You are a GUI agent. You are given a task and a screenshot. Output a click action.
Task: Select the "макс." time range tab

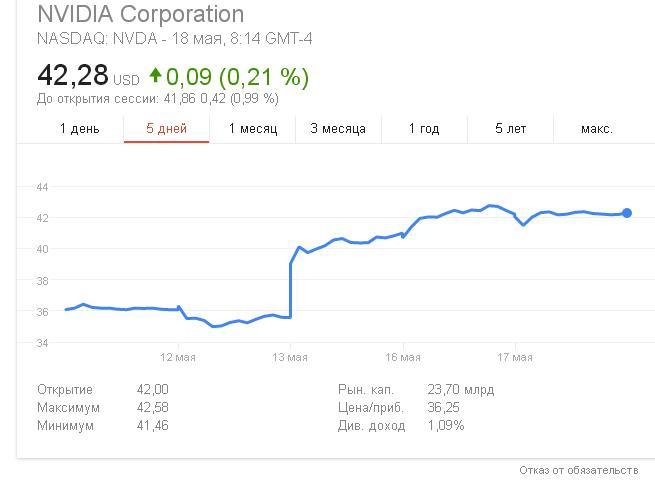click(x=597, y=128)
